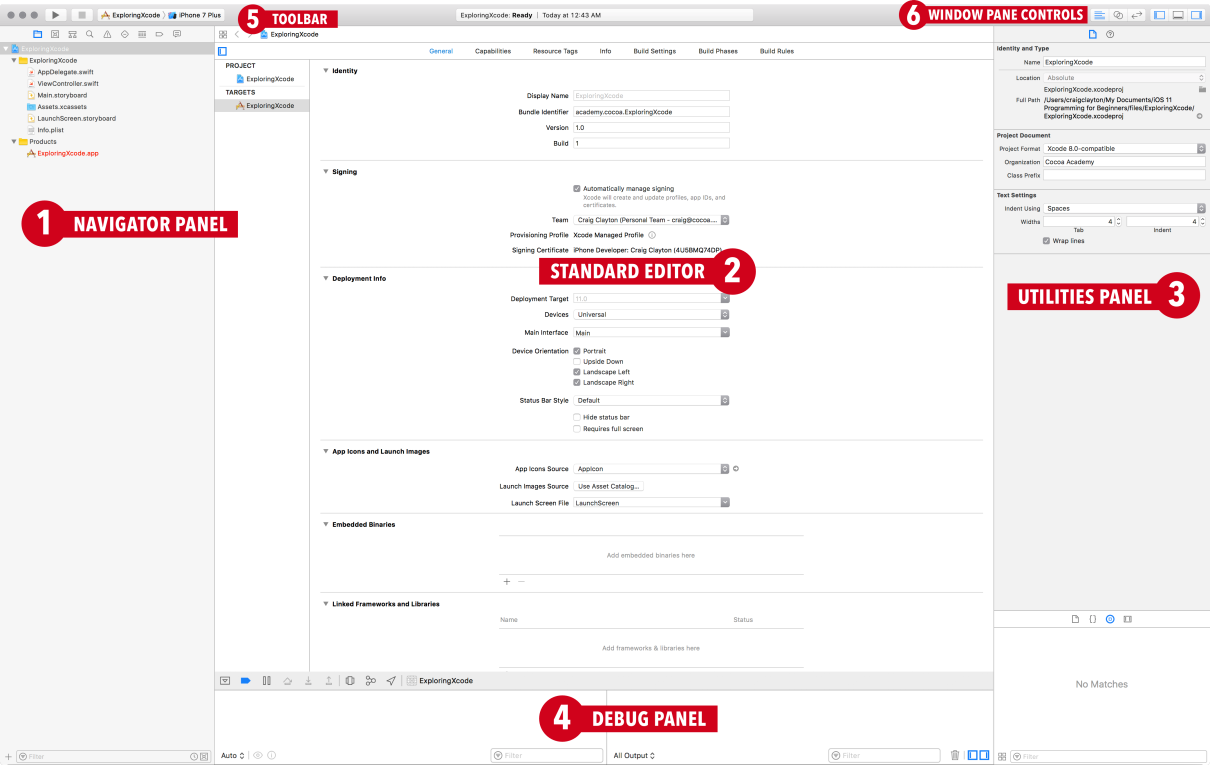
Task: Switch to the Build Settings tab
Action: point(655,51)
